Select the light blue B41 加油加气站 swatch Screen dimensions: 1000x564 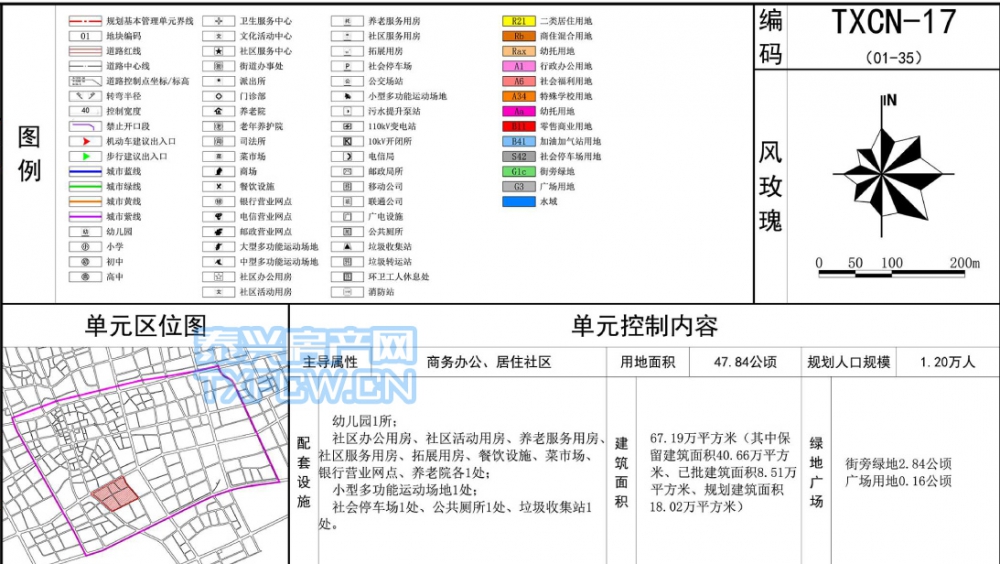click(x=519, y=141)
